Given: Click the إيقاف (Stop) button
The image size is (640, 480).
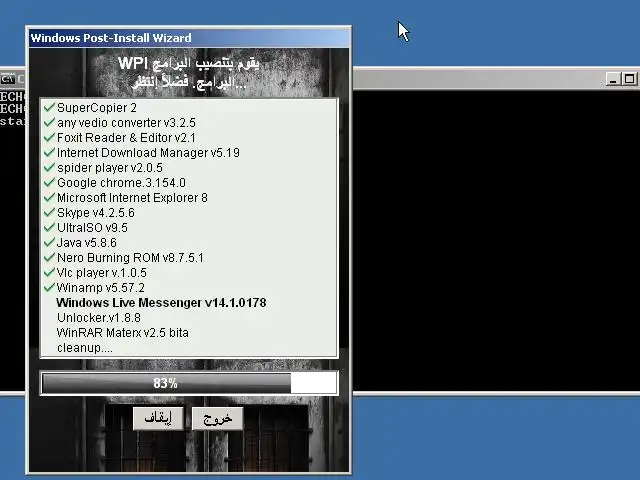Looking at the screenshot, I should click(158, 418).
